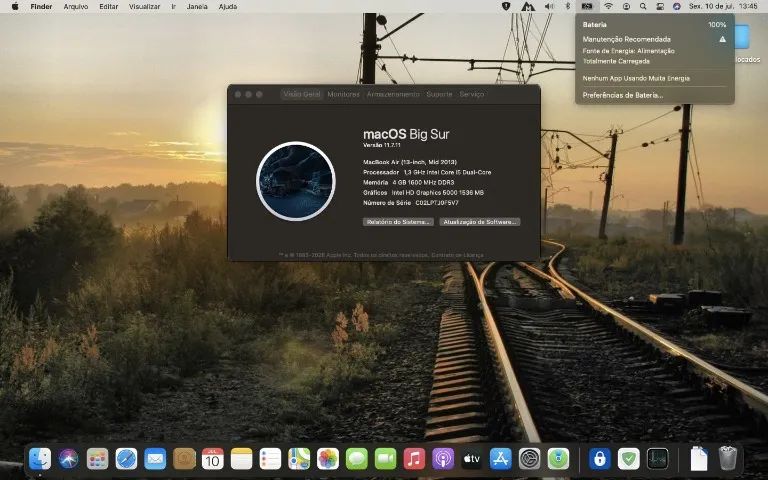Open the volume control in menu bar
This screenshot has width=768, height=480.
click(x=549, y=6)
